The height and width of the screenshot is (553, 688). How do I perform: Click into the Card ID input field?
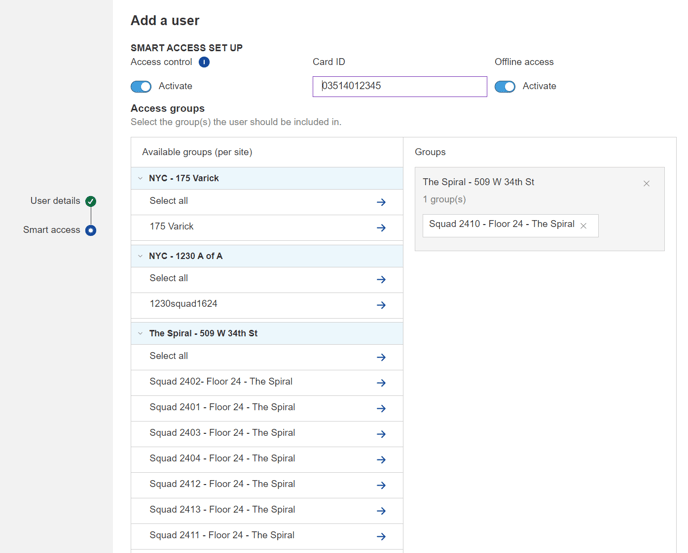click(400, 87)
